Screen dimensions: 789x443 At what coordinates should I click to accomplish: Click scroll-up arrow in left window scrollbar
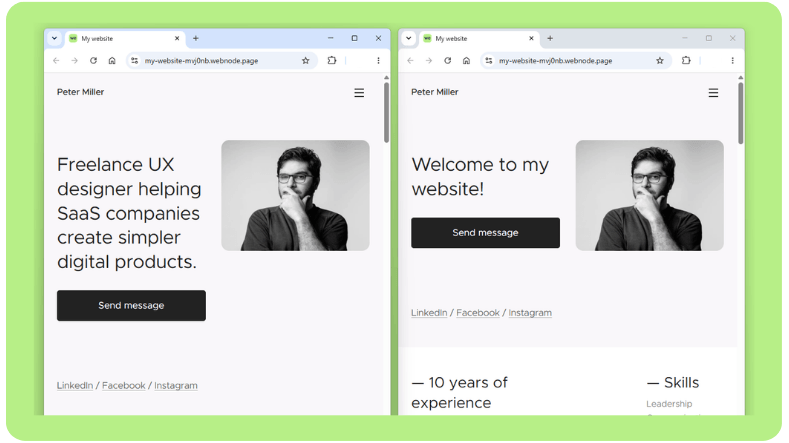click(386, 78)
